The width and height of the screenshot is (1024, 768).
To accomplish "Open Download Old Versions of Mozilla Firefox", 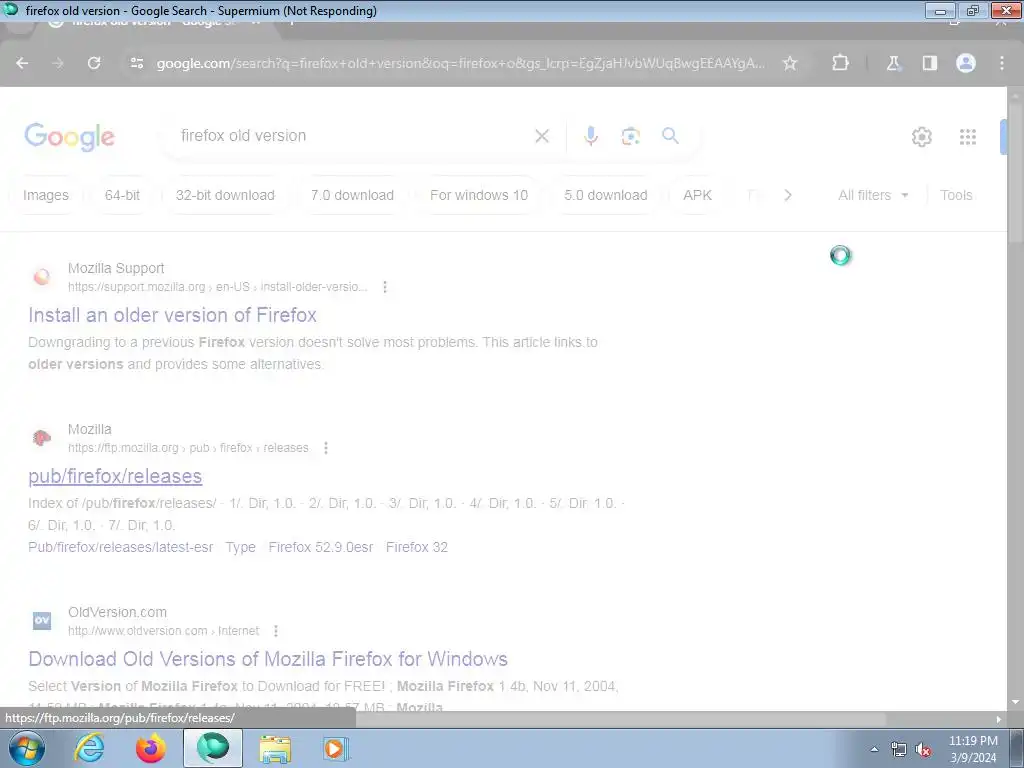I will [268, 659].
